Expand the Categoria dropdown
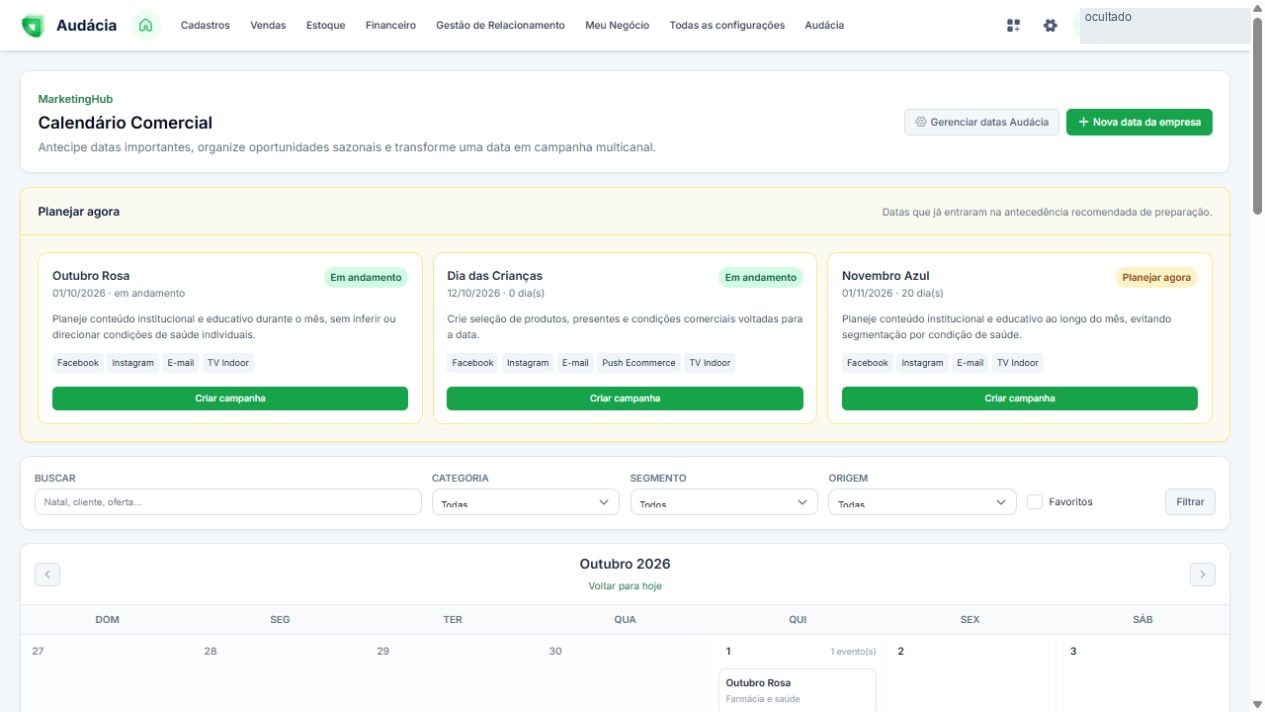 526,502
